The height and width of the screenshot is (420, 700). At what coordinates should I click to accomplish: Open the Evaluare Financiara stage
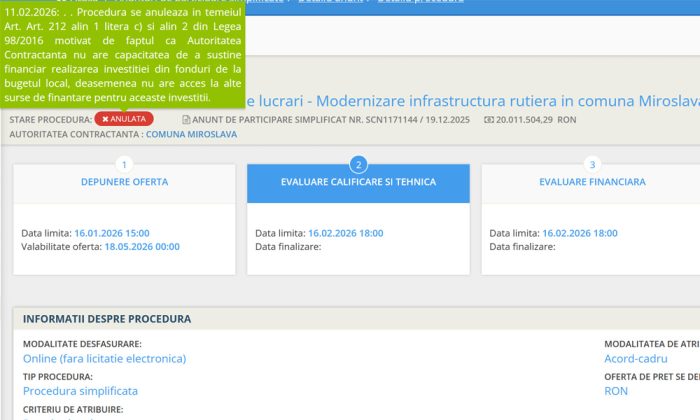[592, 182]
